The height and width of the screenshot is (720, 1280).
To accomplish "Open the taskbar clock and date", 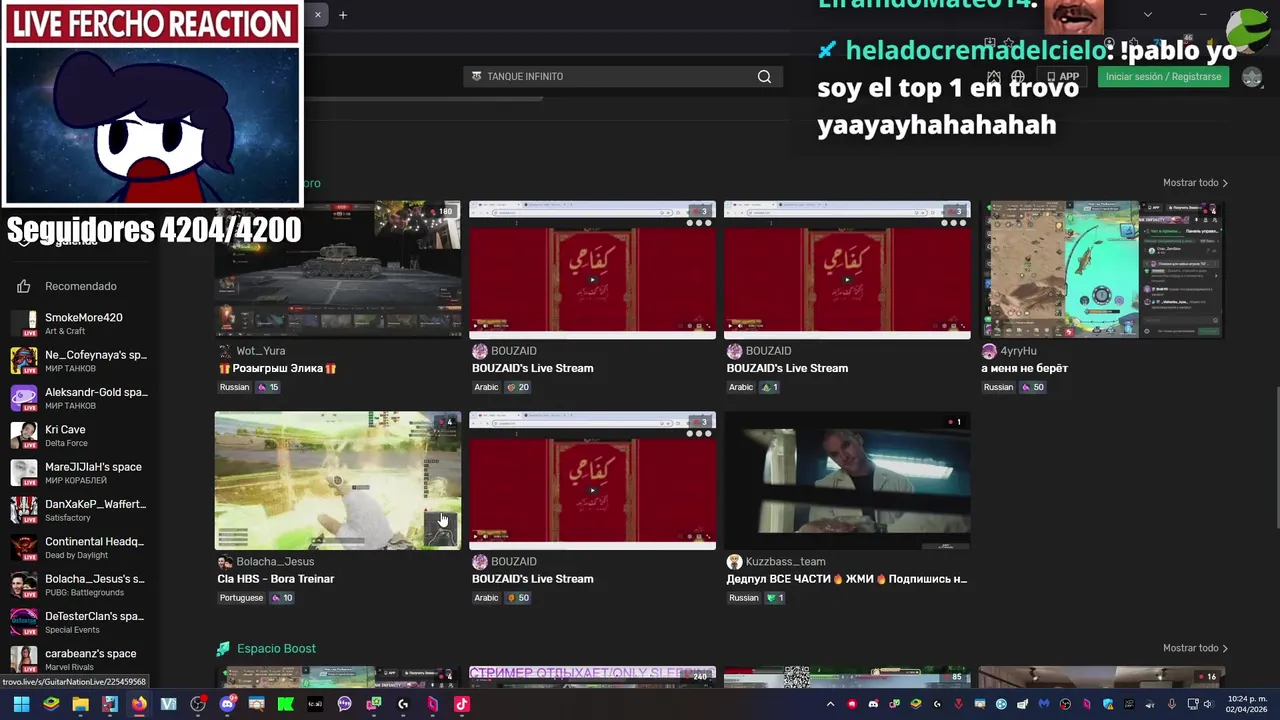I will [x=1246, y=704].
